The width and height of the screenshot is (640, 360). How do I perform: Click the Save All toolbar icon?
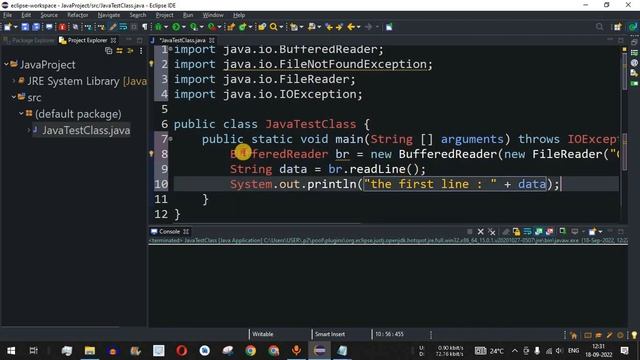36,27
